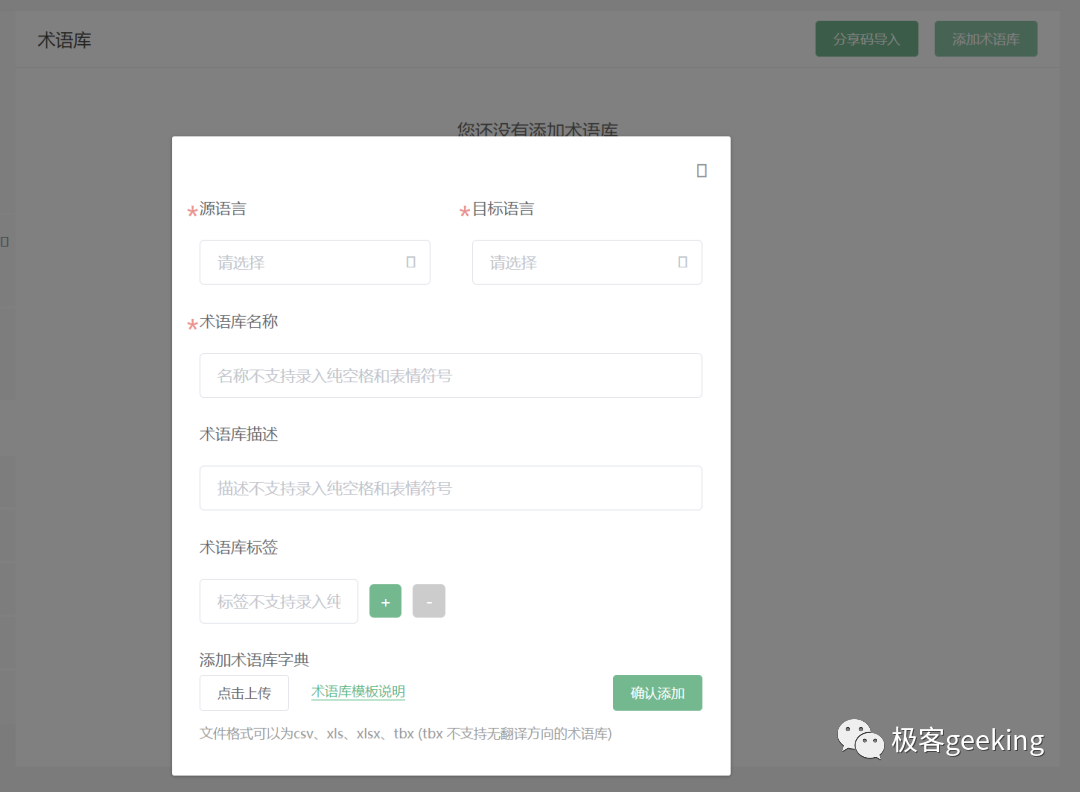Viewport: 1080px width, 792px height.
Task: Focus the 术语库名称 input field
Action: click(x=450, y=375)
